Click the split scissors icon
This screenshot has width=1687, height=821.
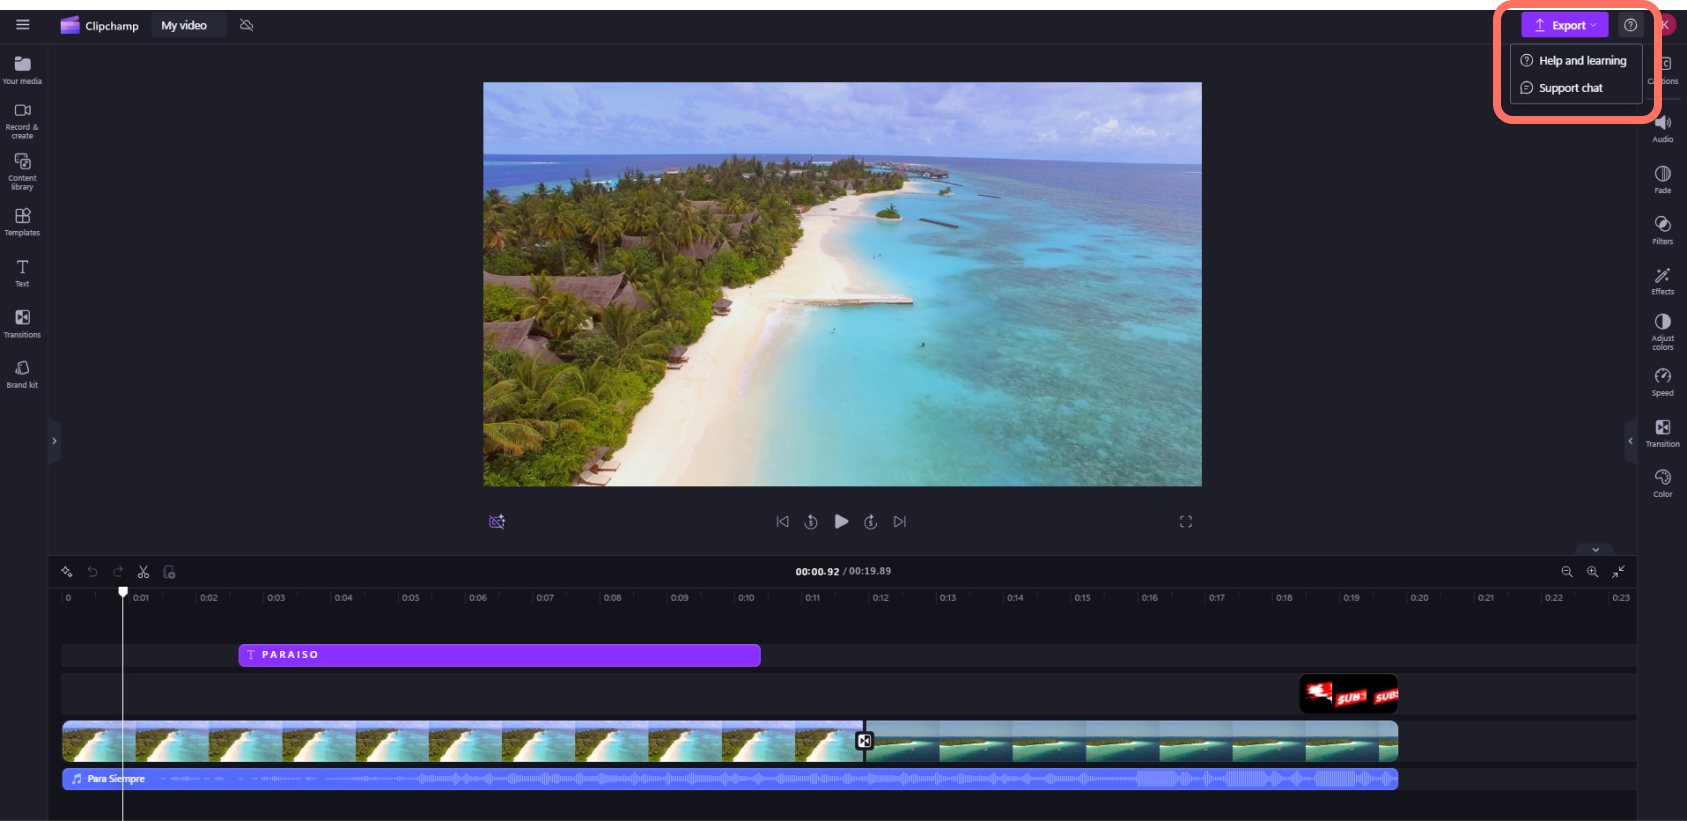143,572
